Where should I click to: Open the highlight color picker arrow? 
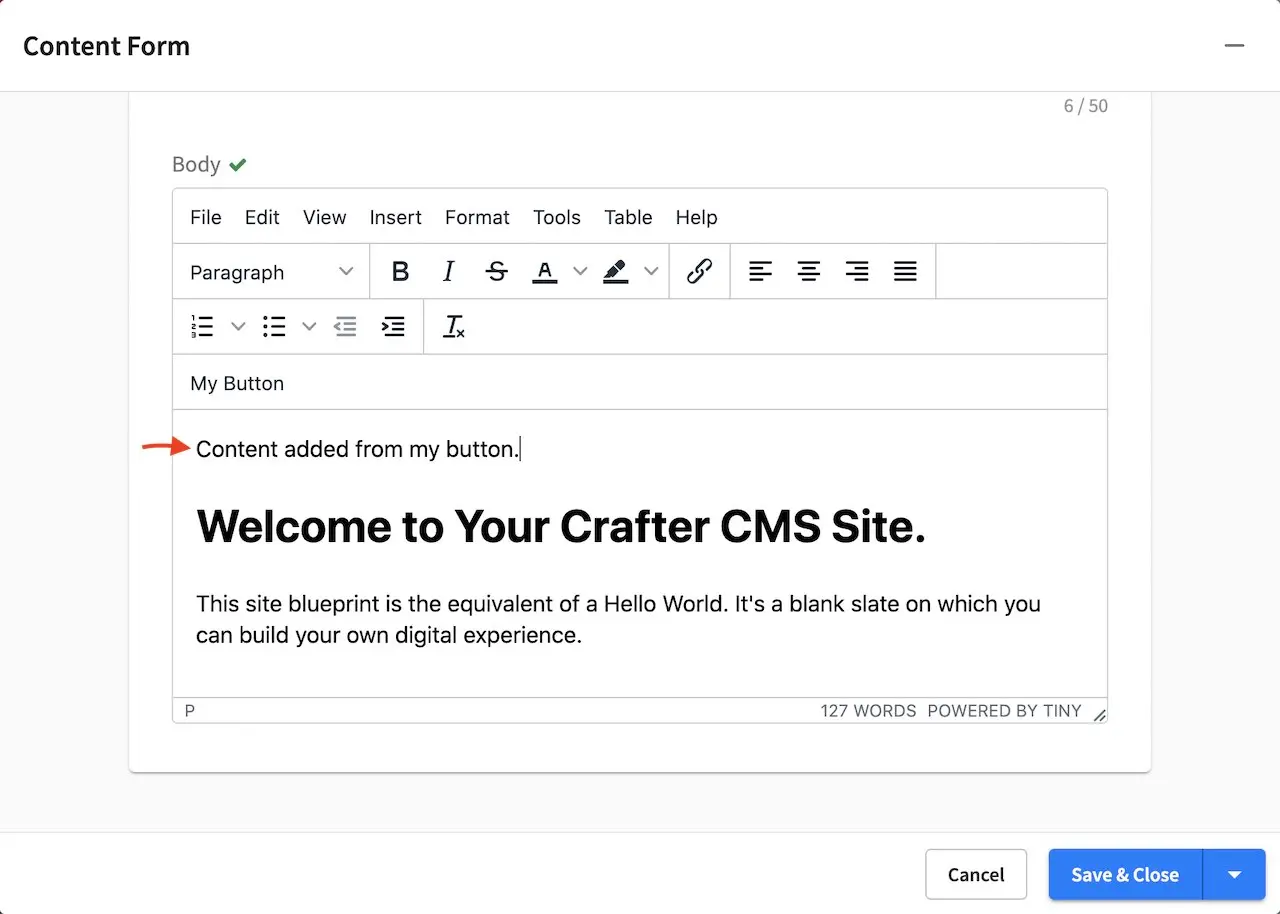coord(651,272)
